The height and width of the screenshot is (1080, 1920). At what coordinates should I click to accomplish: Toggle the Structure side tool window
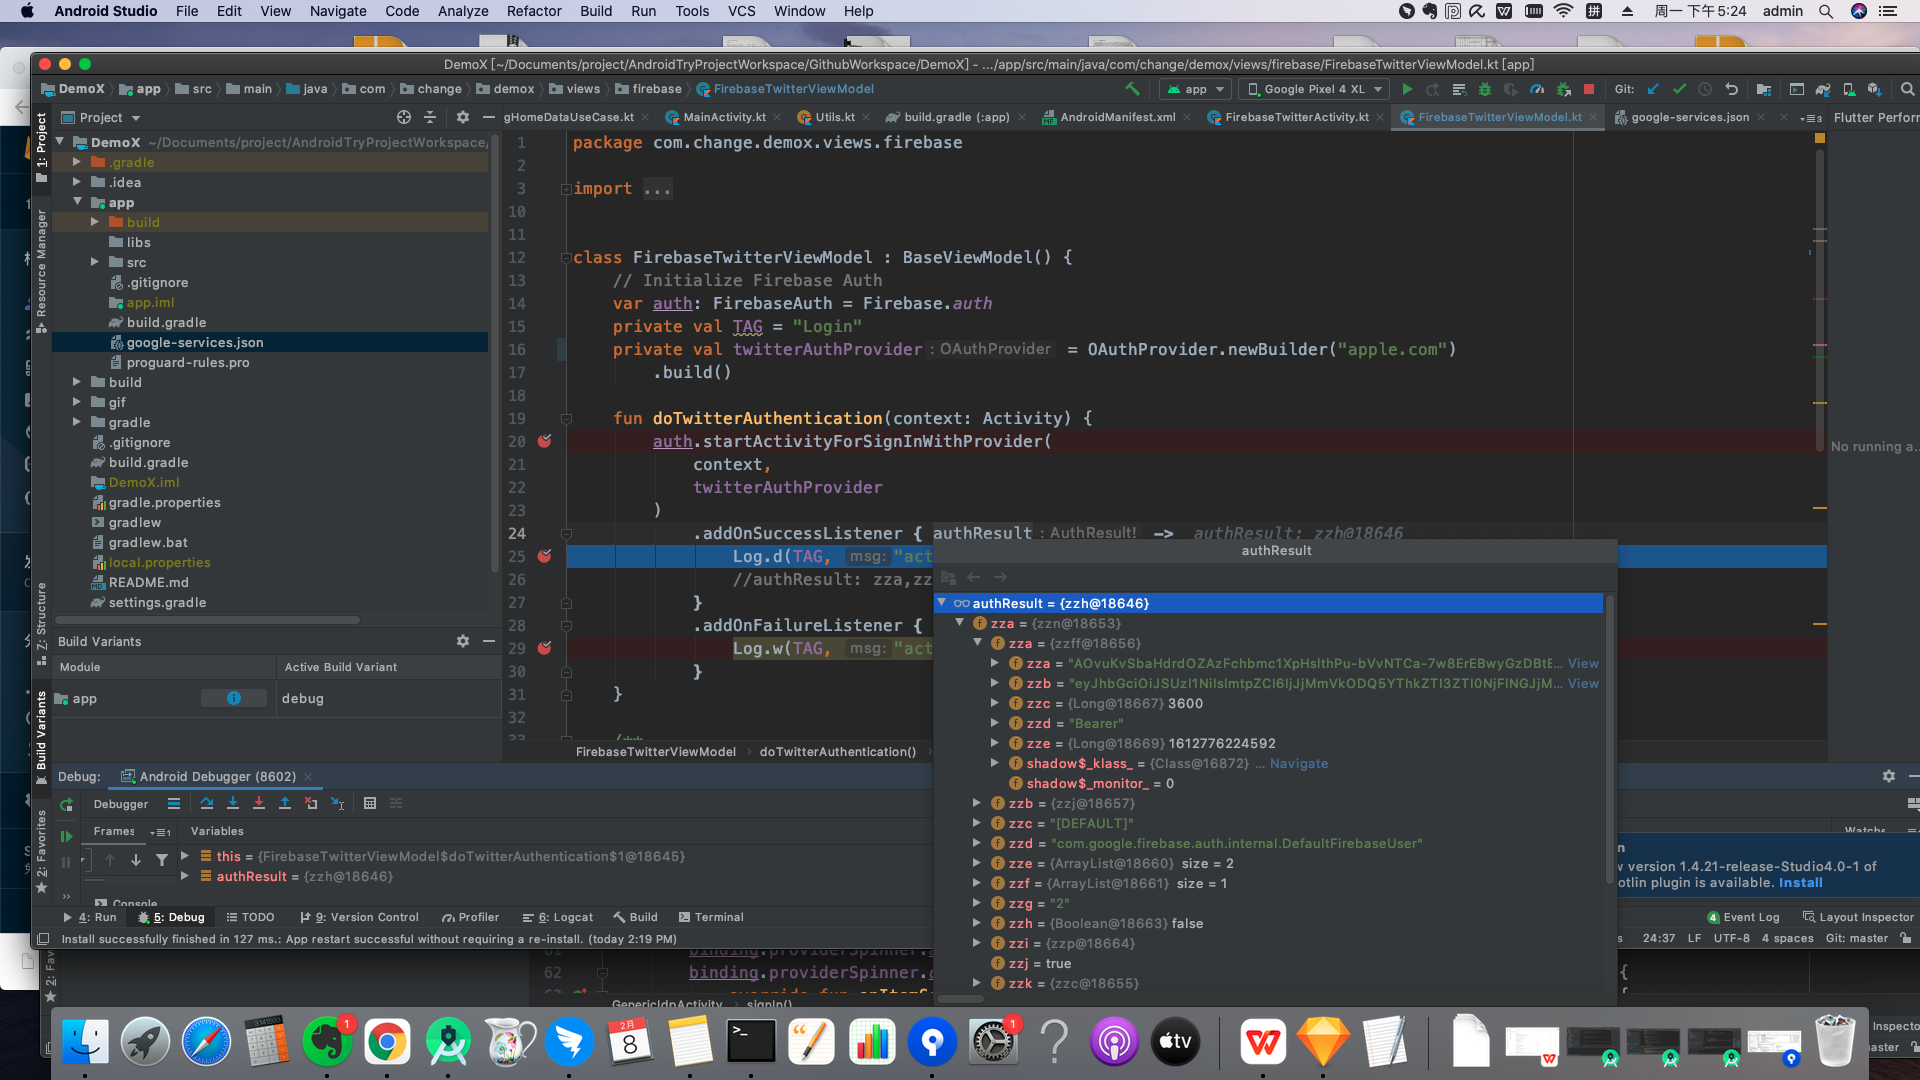coord(41,622)
